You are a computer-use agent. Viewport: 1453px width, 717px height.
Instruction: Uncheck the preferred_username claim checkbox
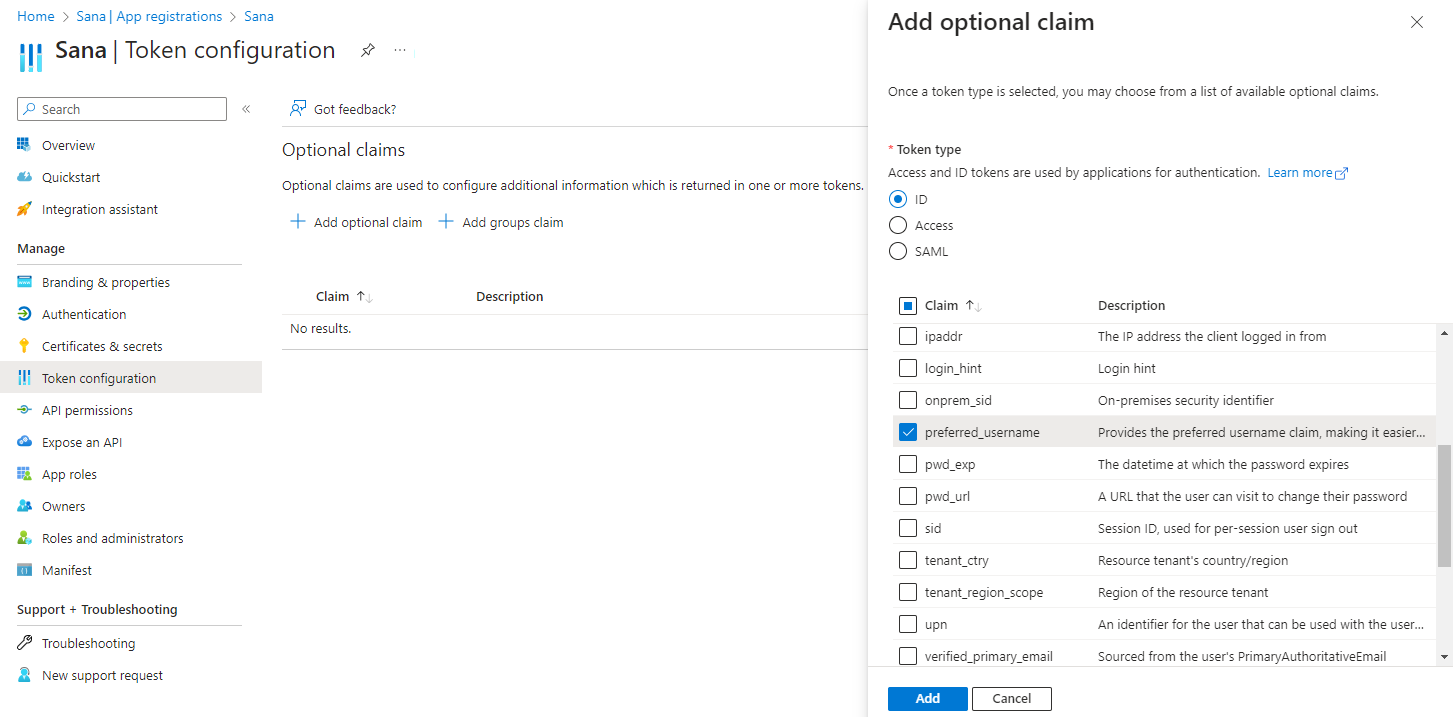point(908,432)
